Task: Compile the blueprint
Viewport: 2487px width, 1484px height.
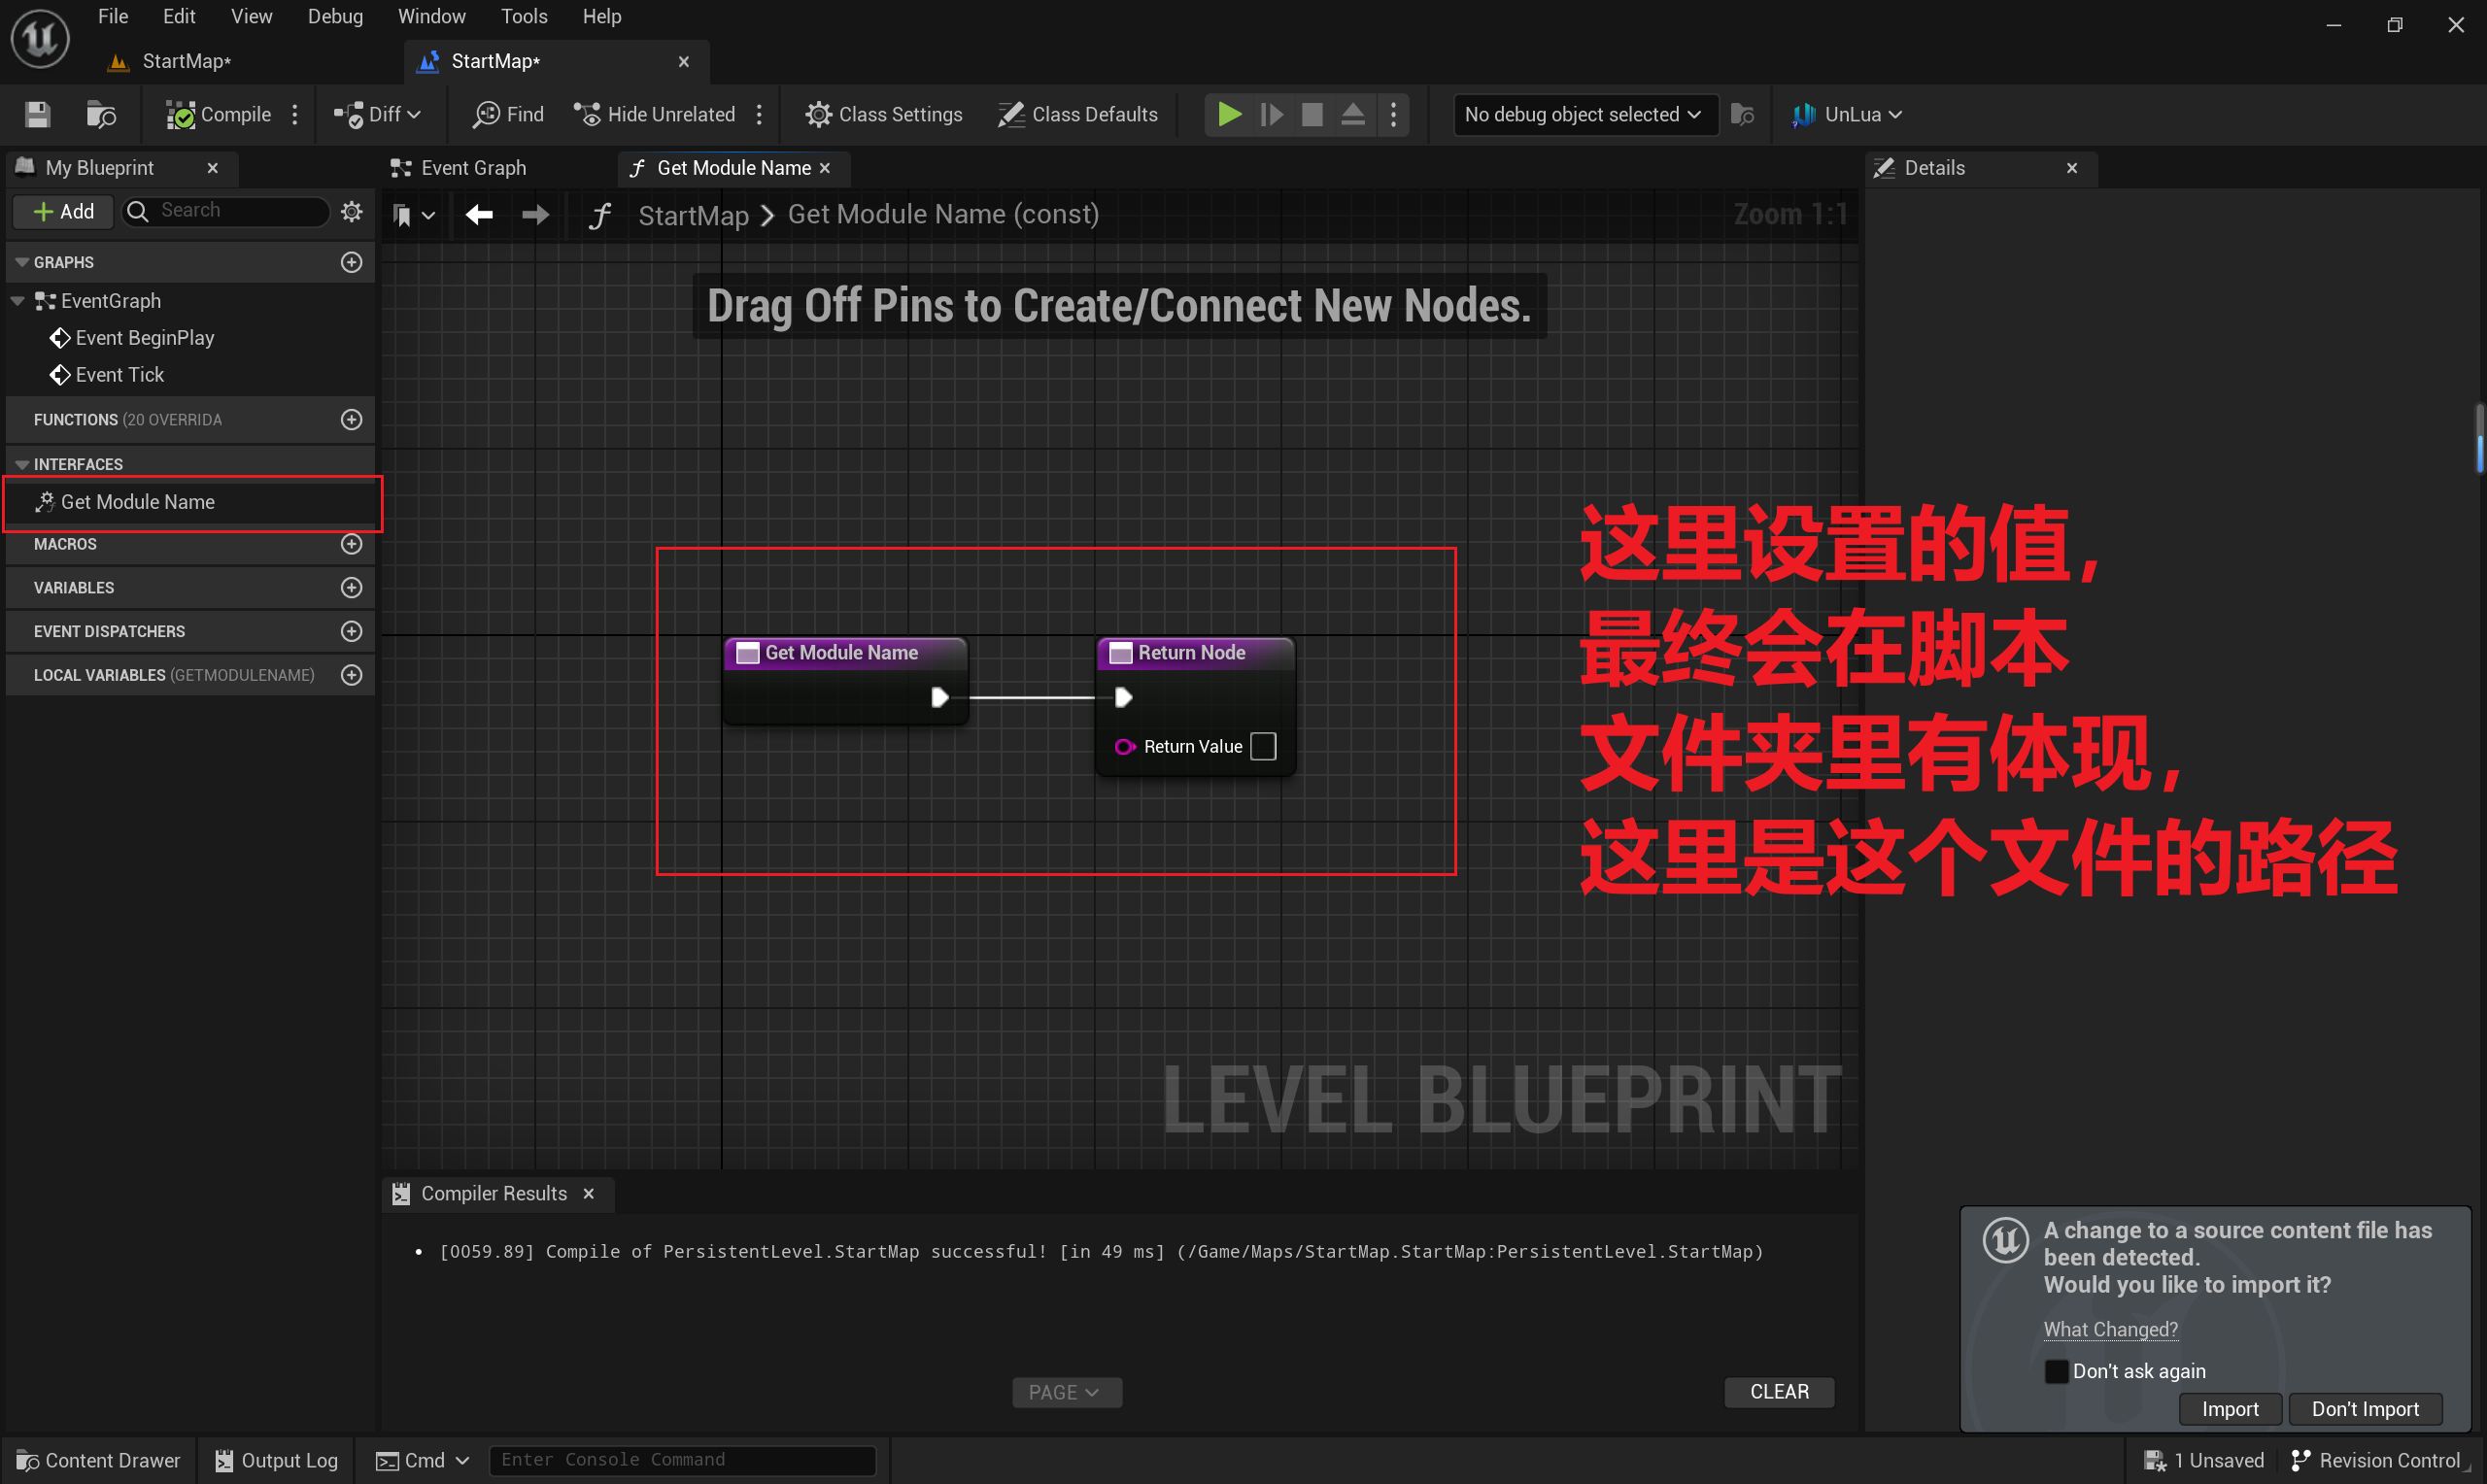Action: 218,115
